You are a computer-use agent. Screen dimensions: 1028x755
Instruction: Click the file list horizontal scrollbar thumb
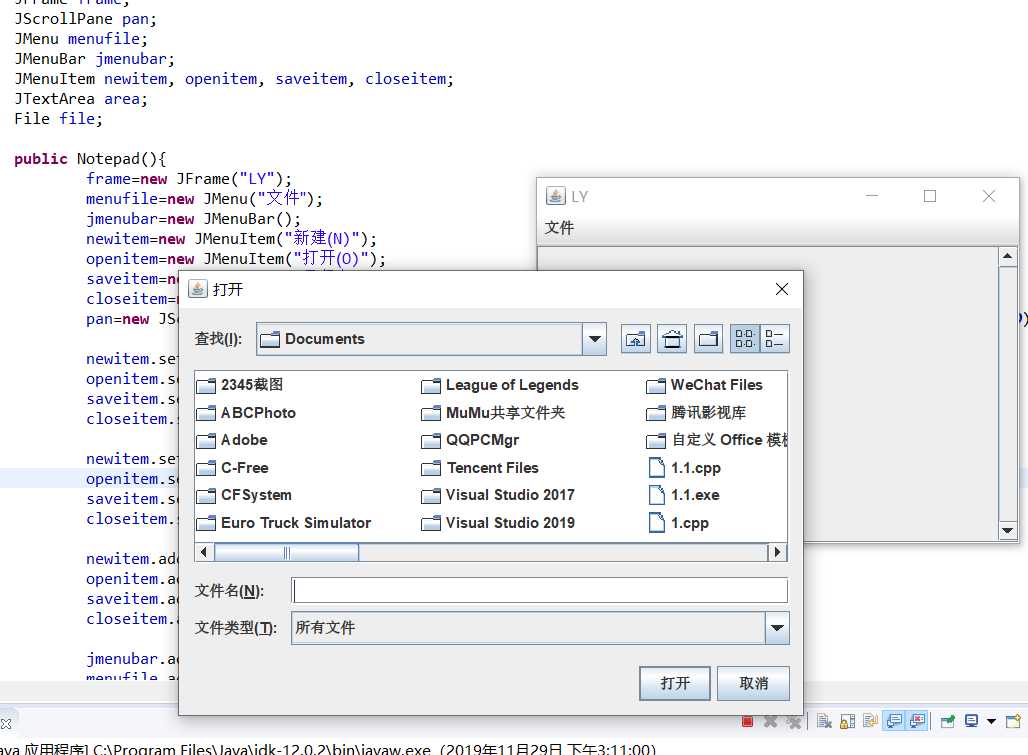pyautogui.click(x=286, y=552)
